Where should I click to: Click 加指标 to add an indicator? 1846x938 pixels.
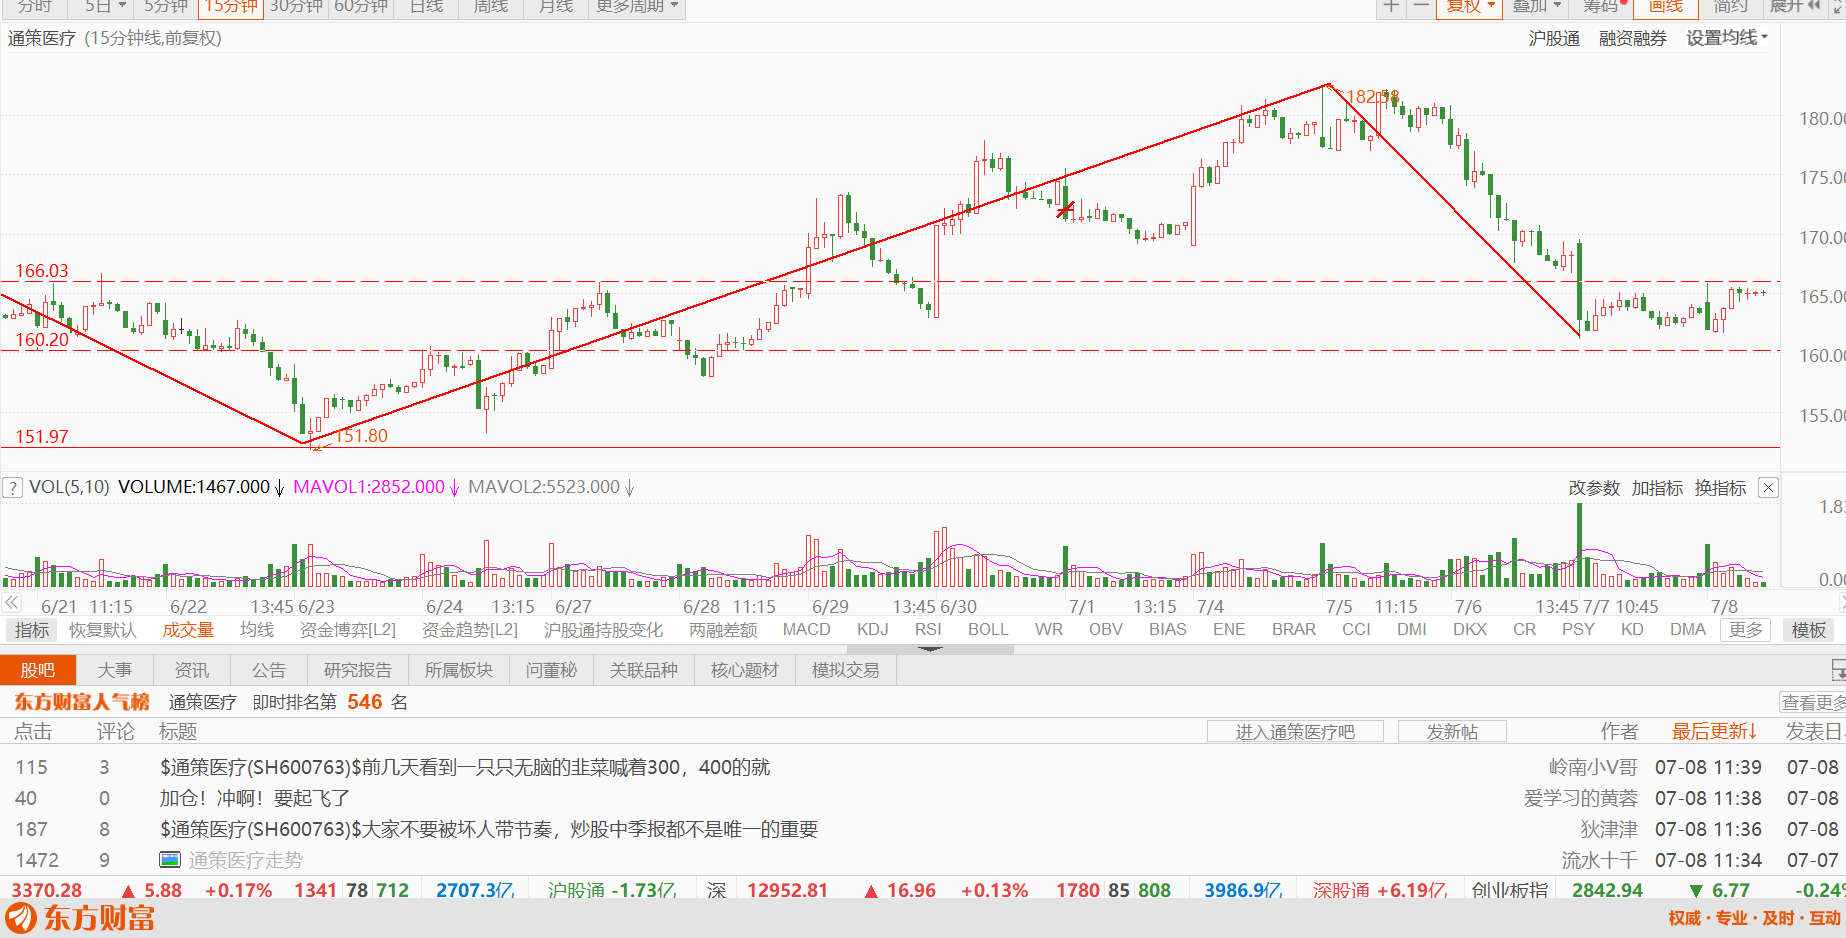pyautogui.click(x=1657, y=488)
